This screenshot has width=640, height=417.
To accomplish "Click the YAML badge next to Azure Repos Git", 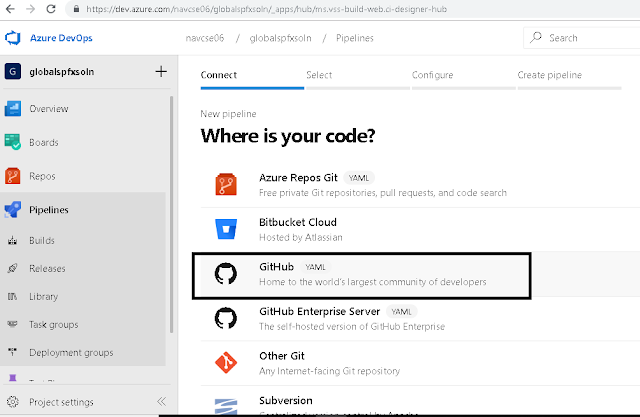I will 359,178.
